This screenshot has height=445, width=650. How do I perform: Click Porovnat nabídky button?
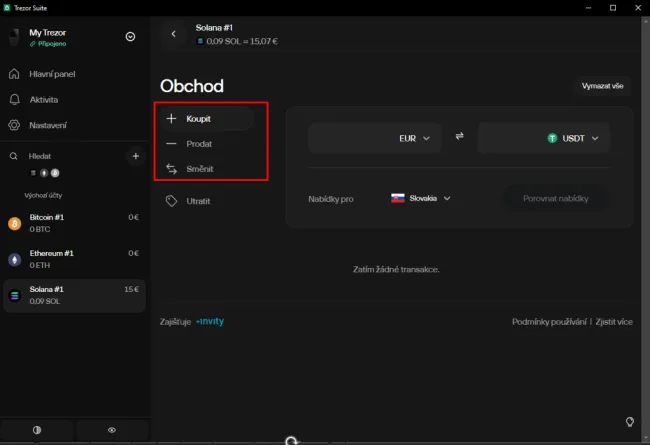(555, 199)
